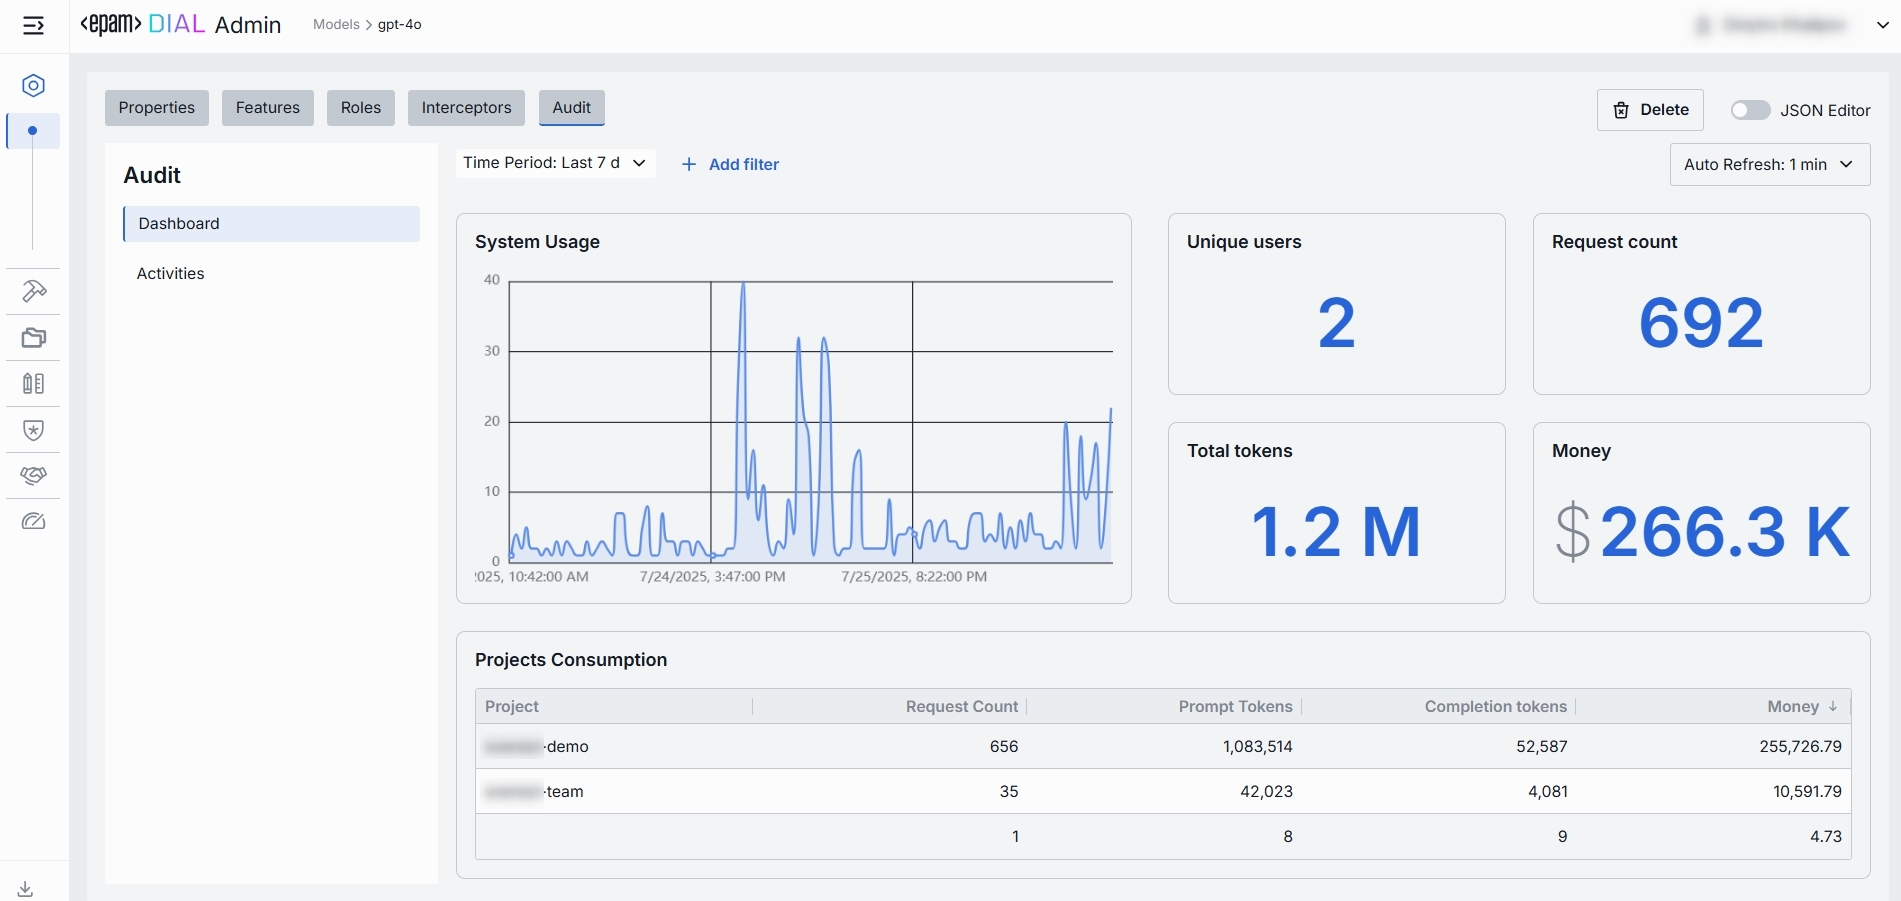The width and height of the screenshot is (1901, 901).
Task: Click the plus icon beside Add filter
Action: coord(688,165)
